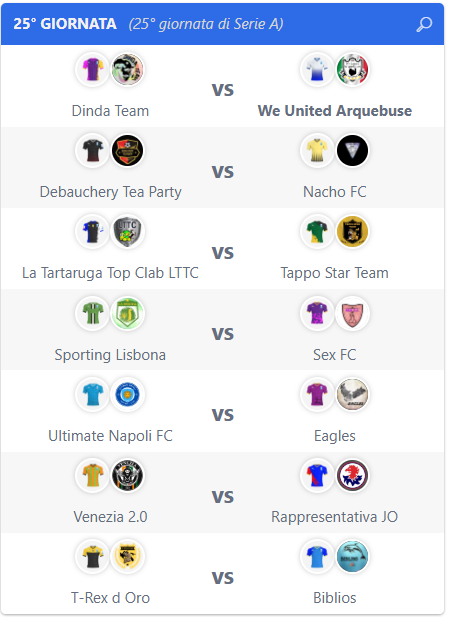Click La Tartaruga LTTC shield logo
The height and width of the screenshot is (617, 449).
point(127,231)
